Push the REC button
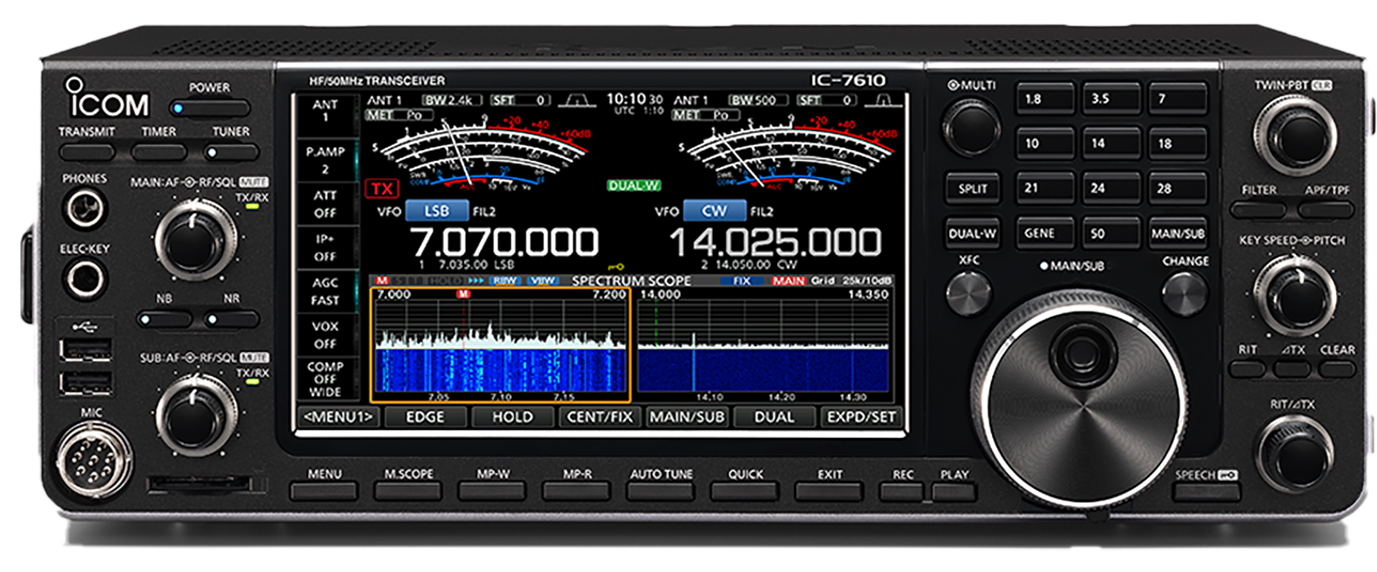Viewport: 1377px width, 572px height. point(903,491)
